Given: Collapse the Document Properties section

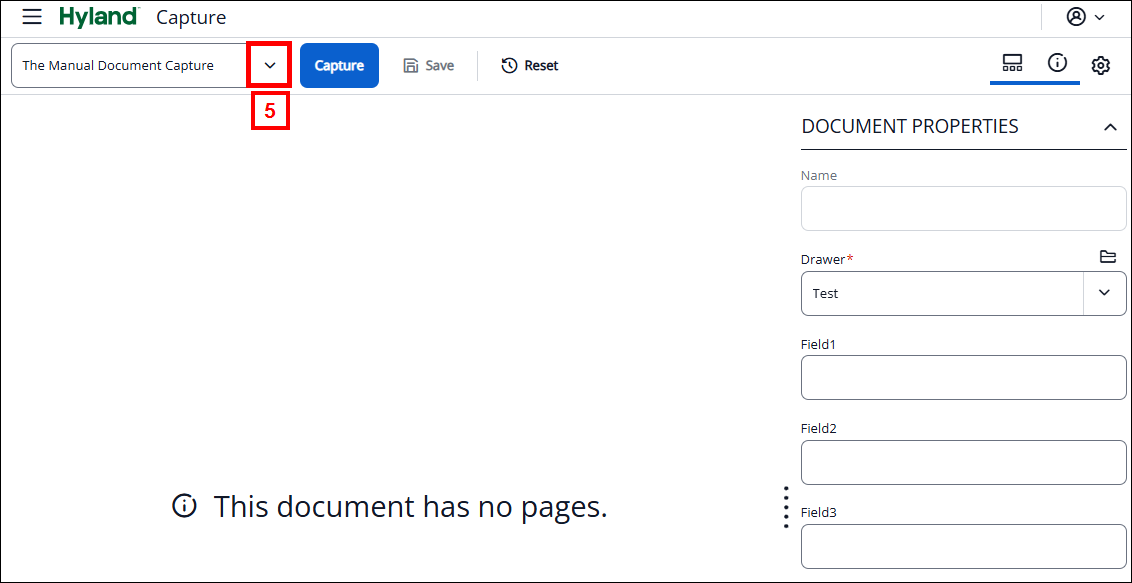Looking at the screenshot, I should (x=1110, y=127).
